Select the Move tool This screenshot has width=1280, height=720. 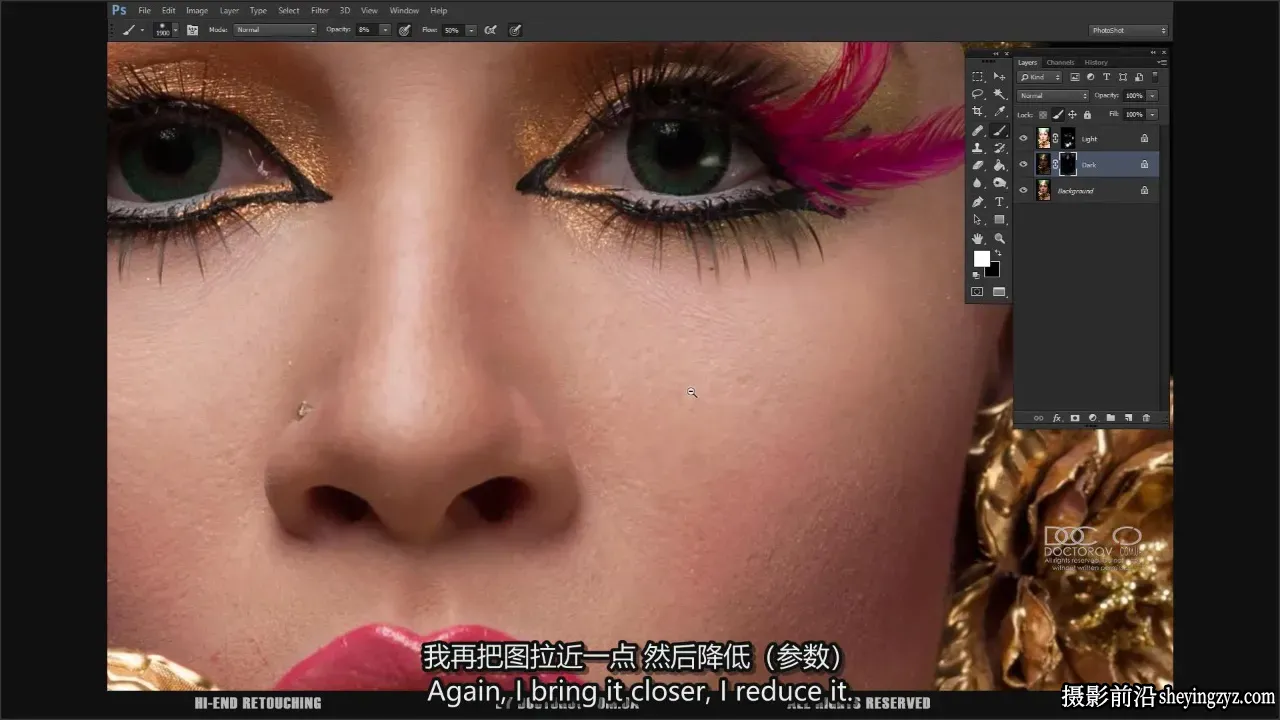click(x=999, y=77)
